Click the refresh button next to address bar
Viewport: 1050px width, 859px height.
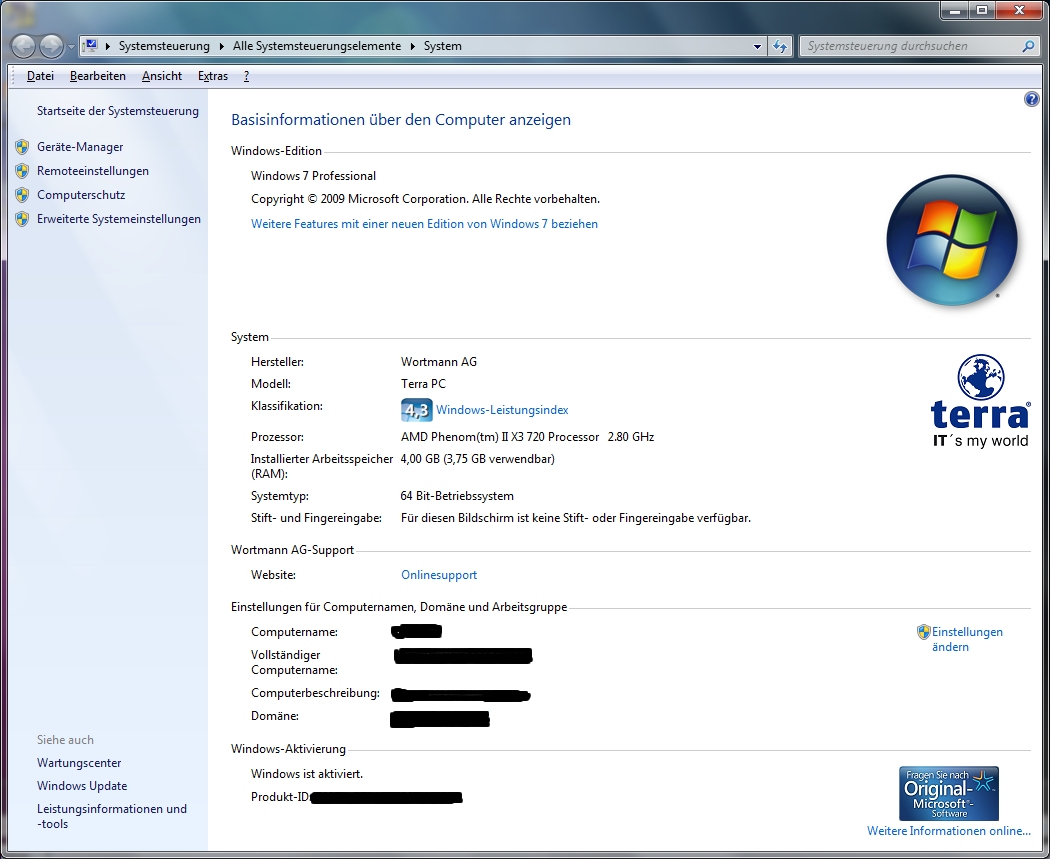780,46
